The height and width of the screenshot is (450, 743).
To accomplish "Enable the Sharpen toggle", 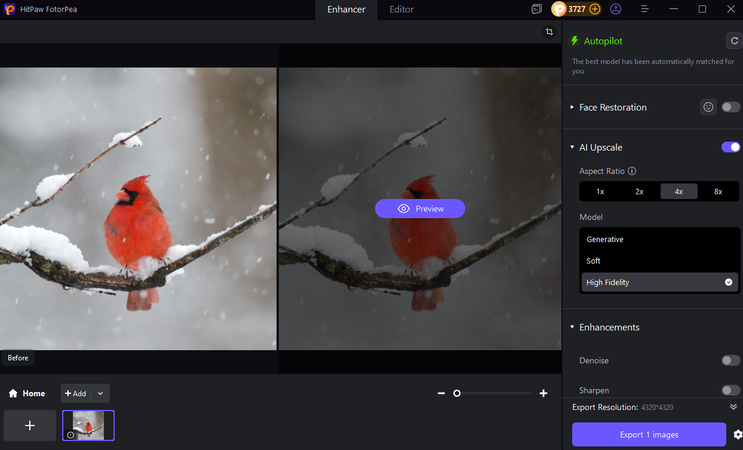I will [730, 390].
